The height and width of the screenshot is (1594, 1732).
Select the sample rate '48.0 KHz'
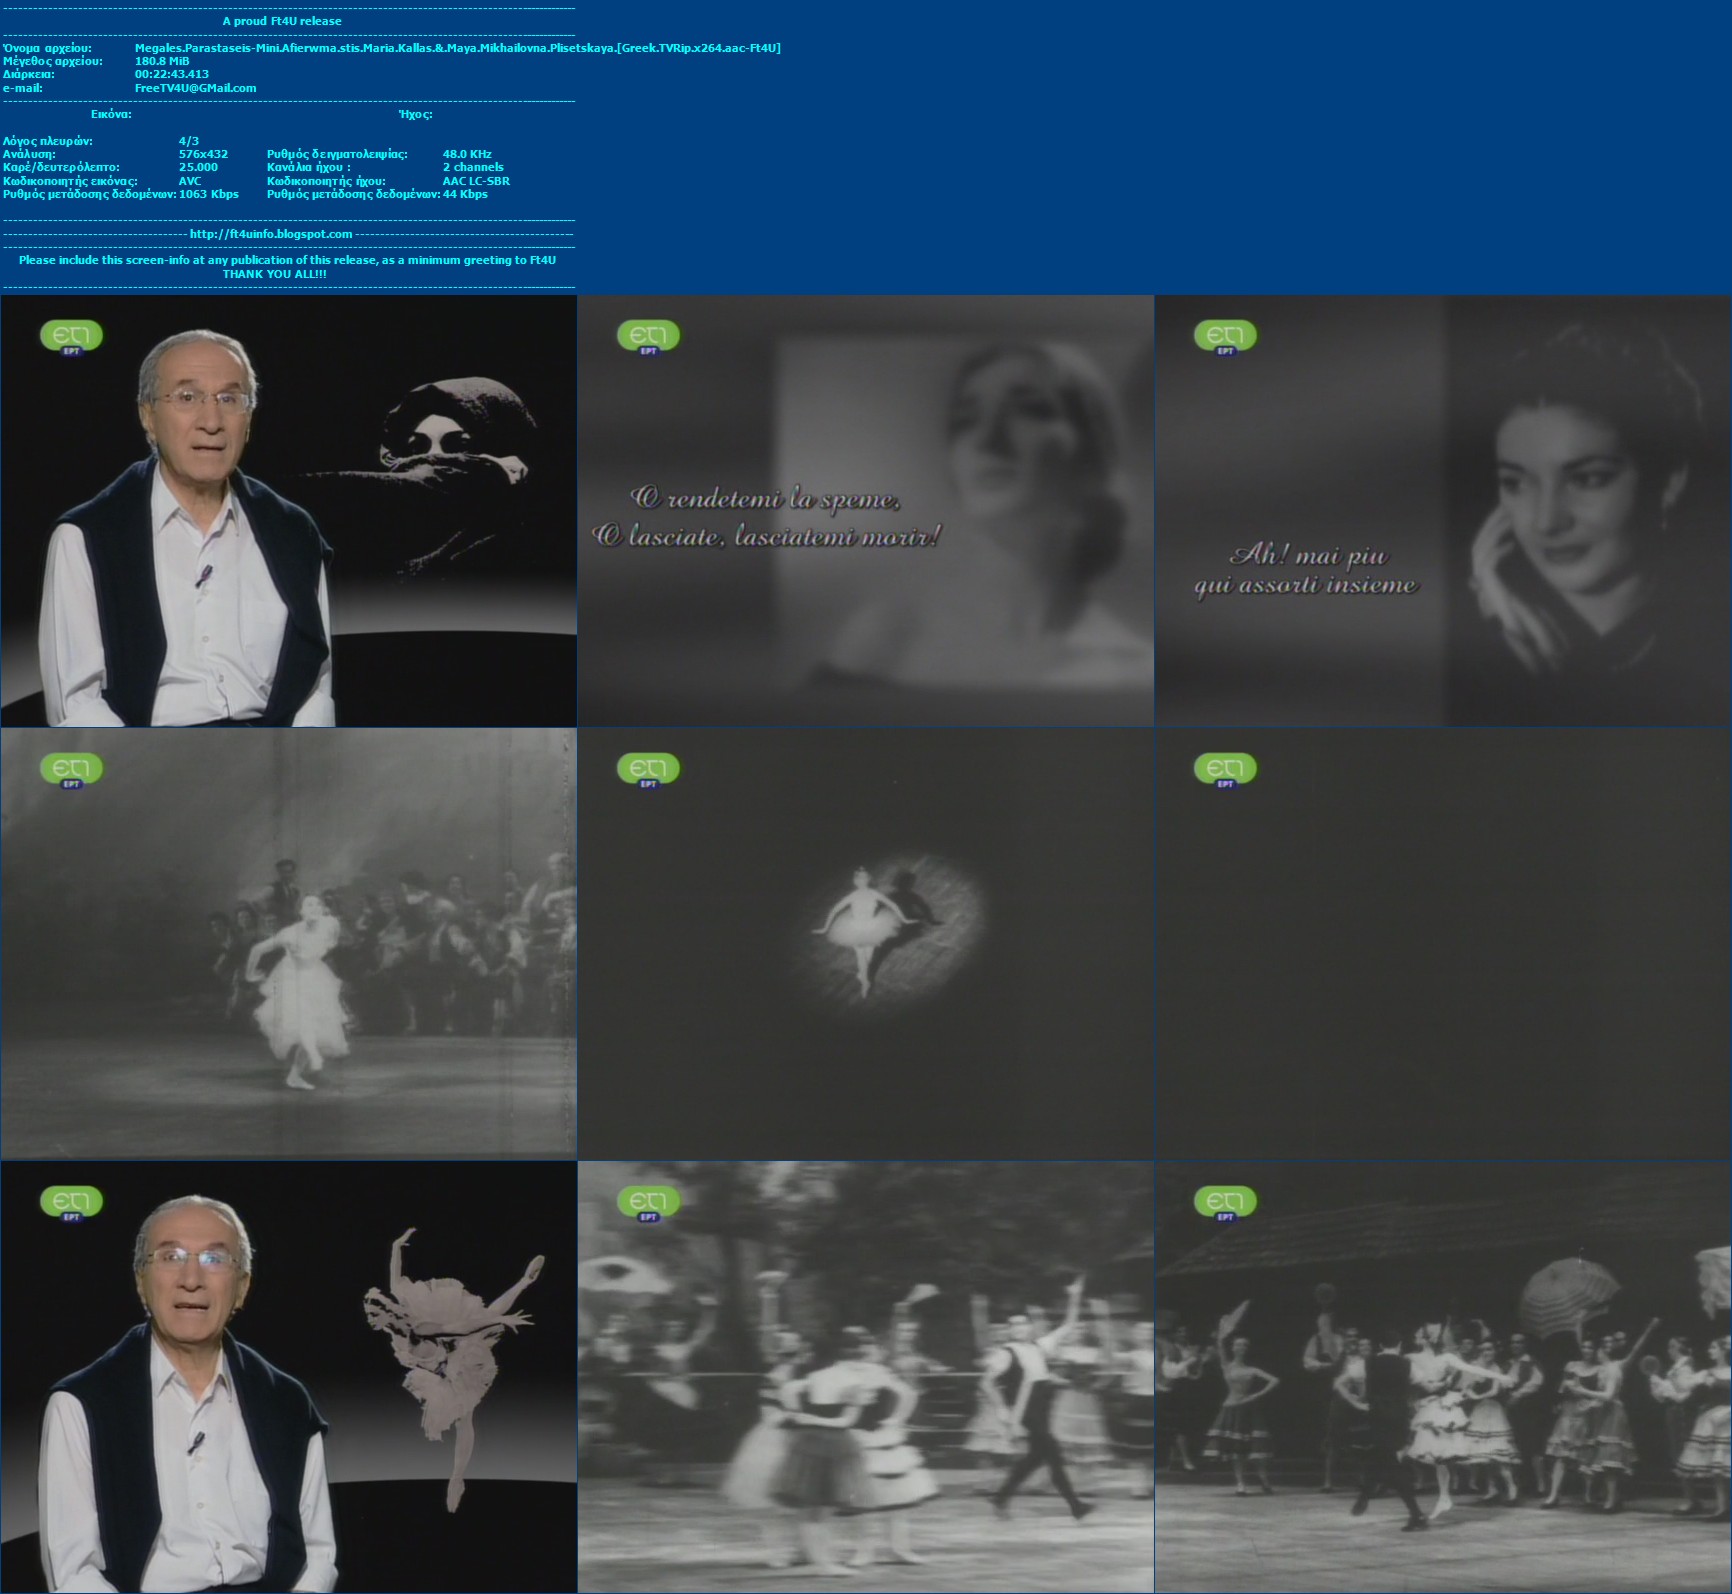(x=467, y=154)
